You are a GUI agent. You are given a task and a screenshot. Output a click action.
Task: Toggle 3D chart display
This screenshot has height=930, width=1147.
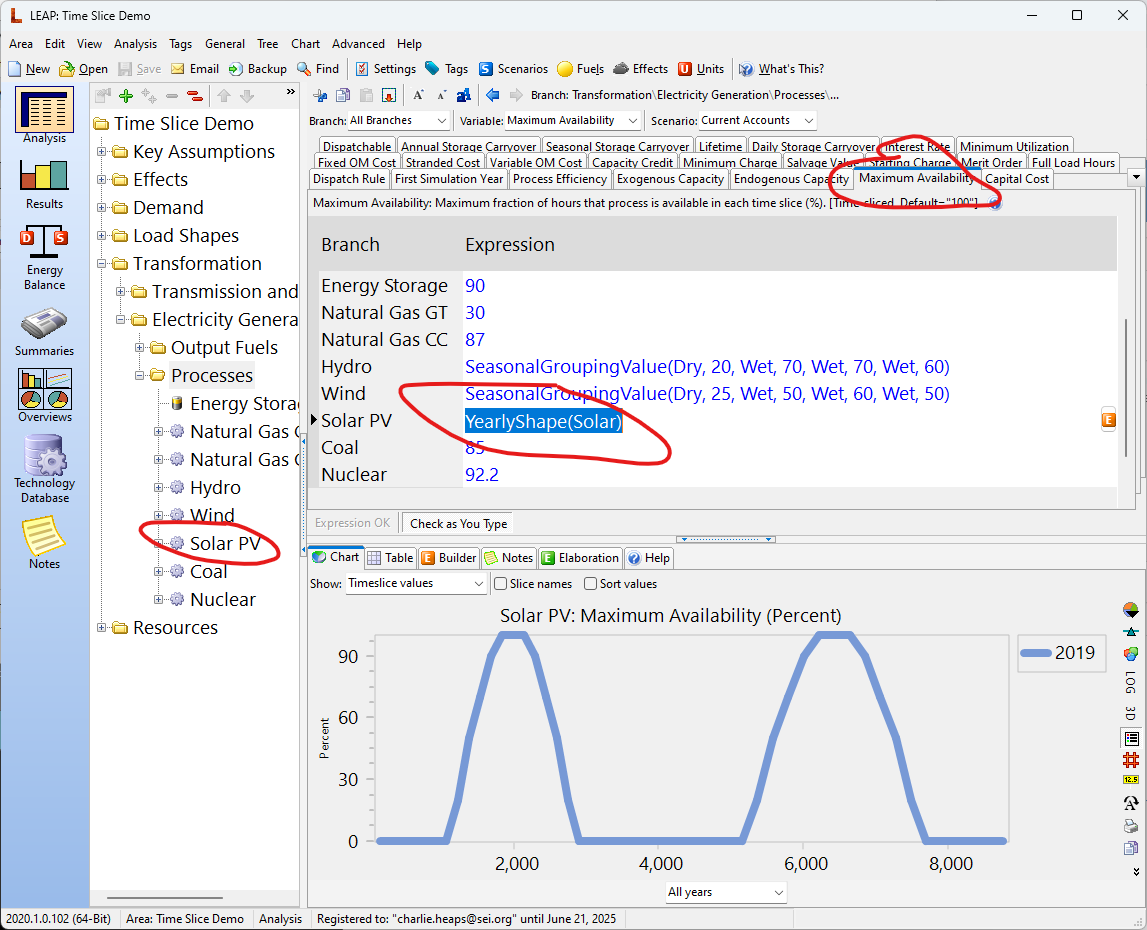pos(1131,713)
